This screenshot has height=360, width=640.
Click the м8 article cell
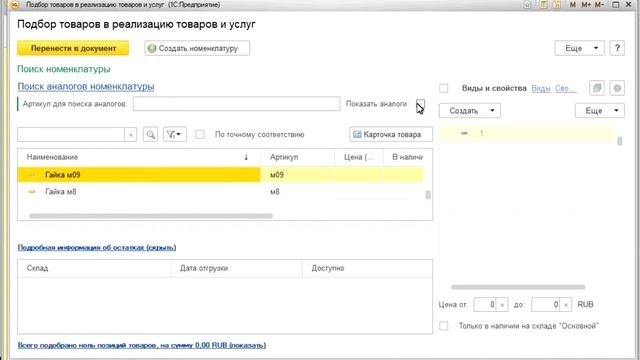(x=297, y=191)
